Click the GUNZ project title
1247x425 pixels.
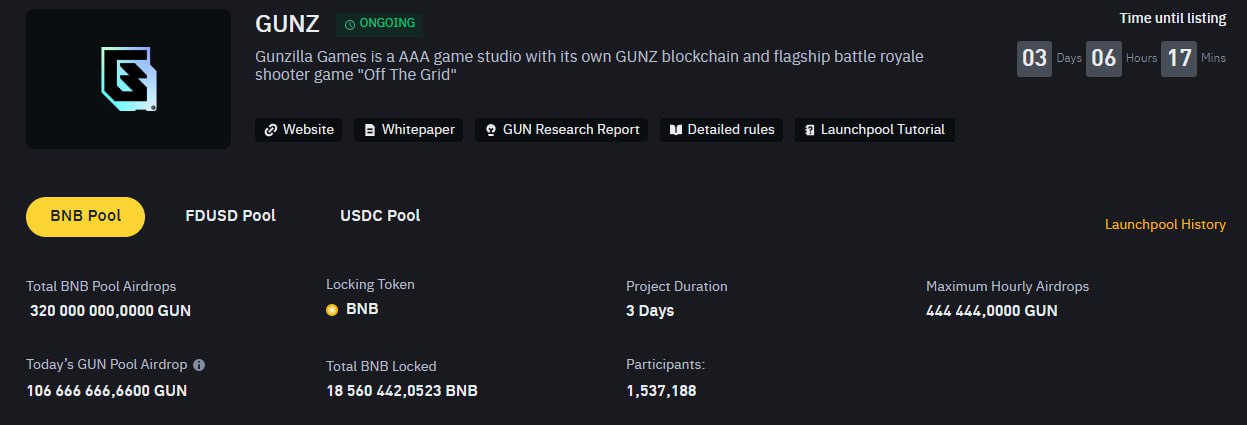(287, 24)
